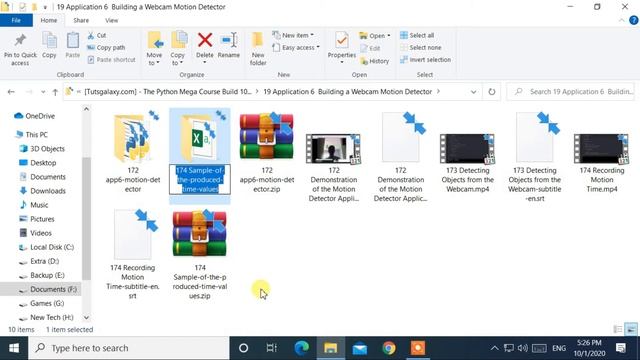Select 174 Sample-of-the-produced-time-values.zip
Viewport: 640px width, 360px height.
point(200,255)
